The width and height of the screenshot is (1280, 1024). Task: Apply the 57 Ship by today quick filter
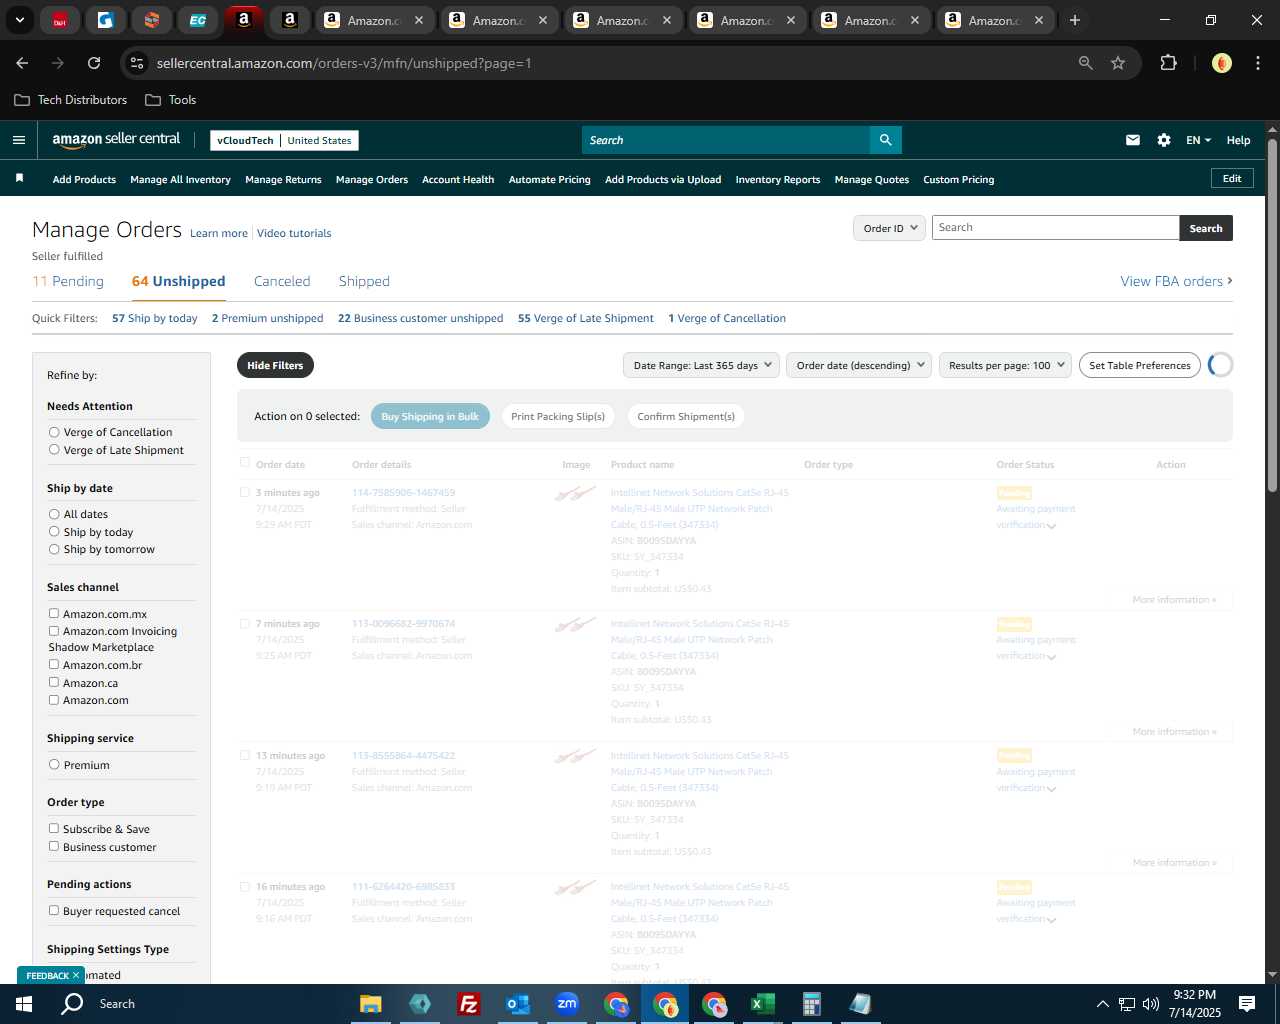pos(155,318)
